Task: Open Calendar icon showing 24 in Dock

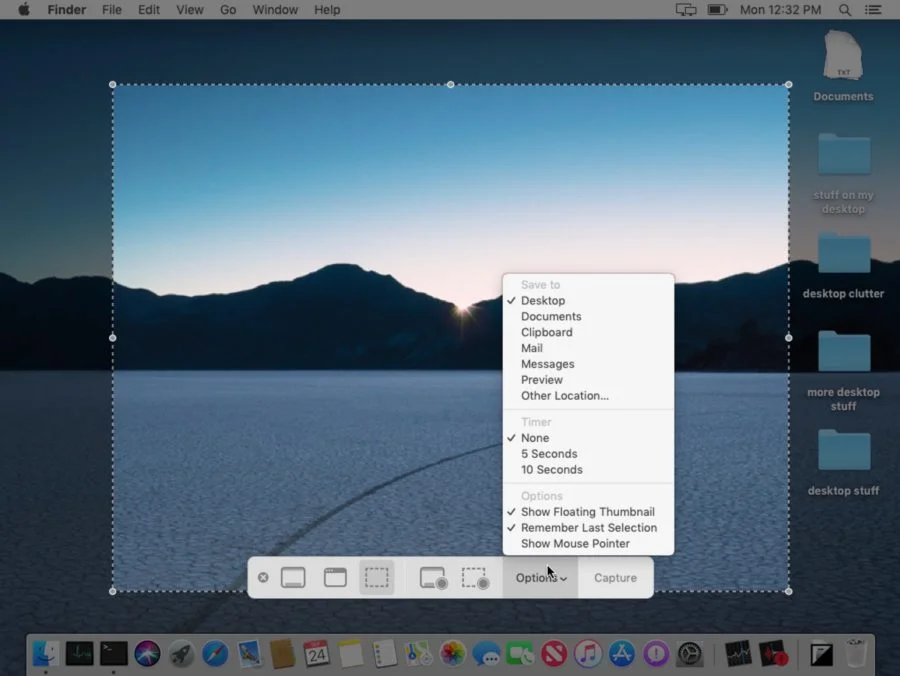Action: point(317,654)
